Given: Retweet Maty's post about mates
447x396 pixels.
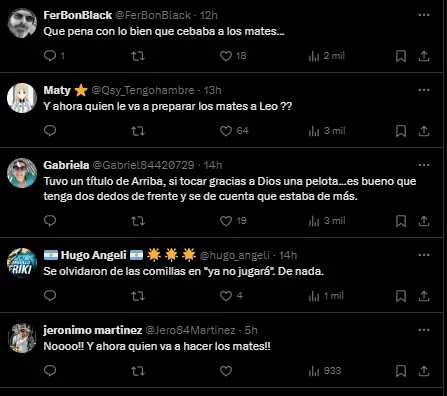Looking at the screenshot, I should click(x=138, y=131).
